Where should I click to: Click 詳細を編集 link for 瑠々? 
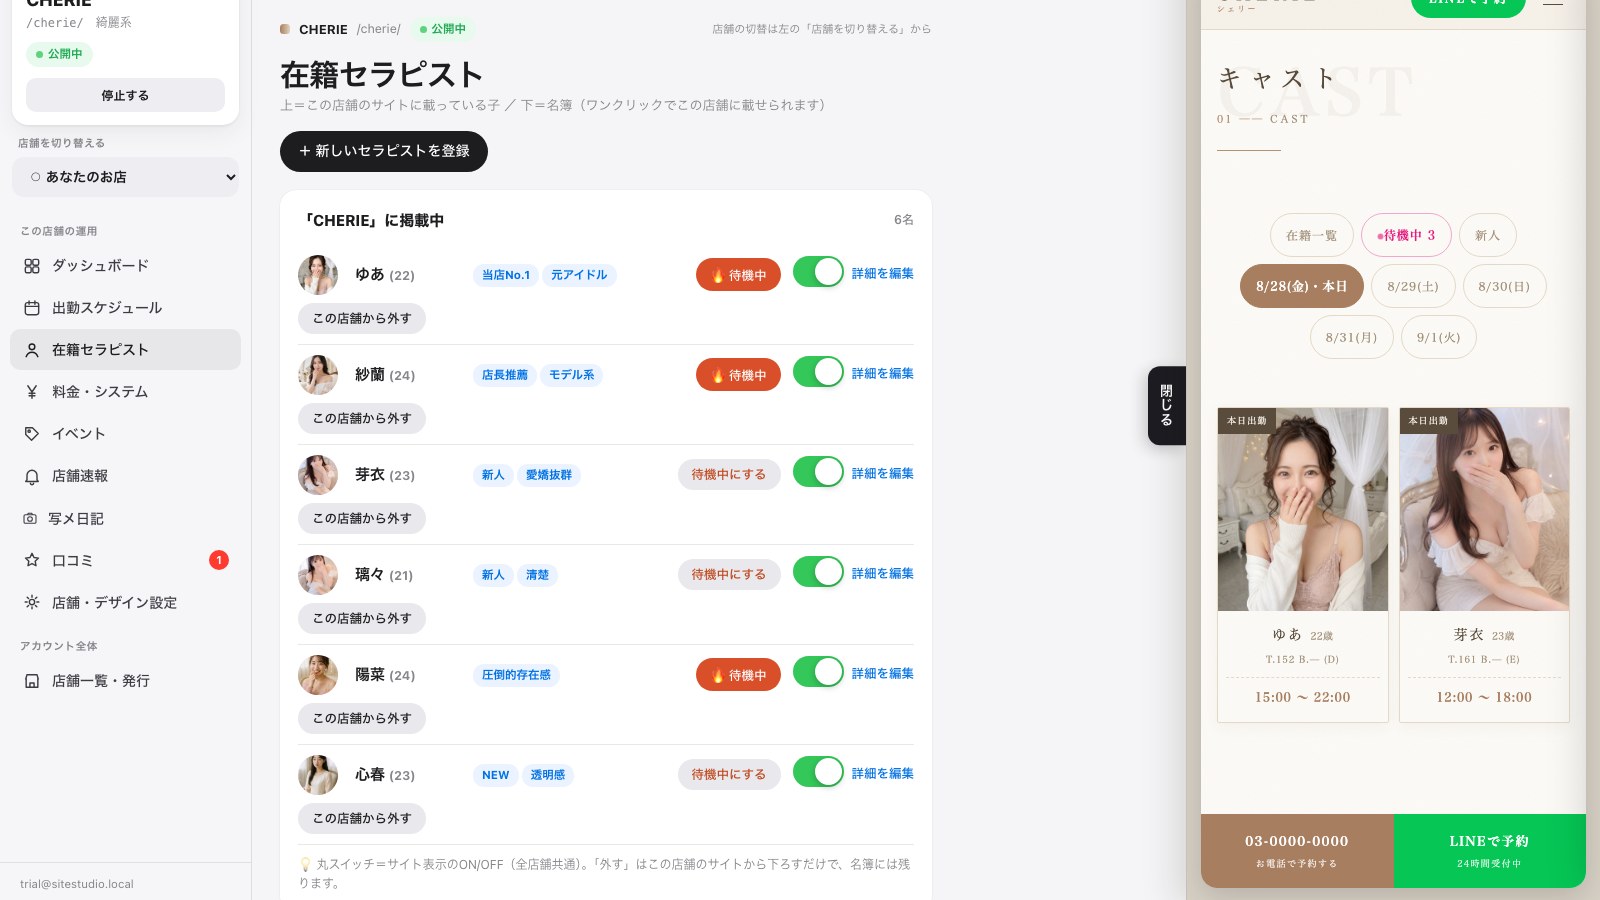[883, 573]
